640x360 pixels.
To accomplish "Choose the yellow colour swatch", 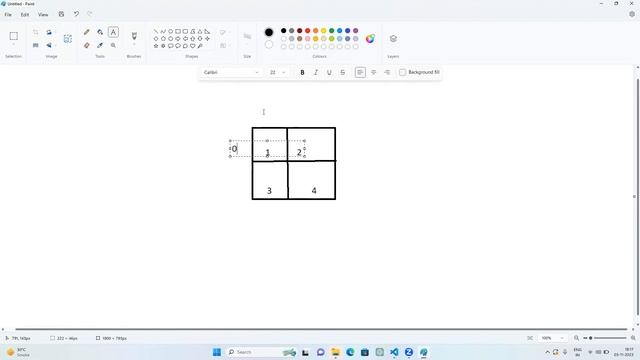I will pyautogui.click(x=324, y=31).
